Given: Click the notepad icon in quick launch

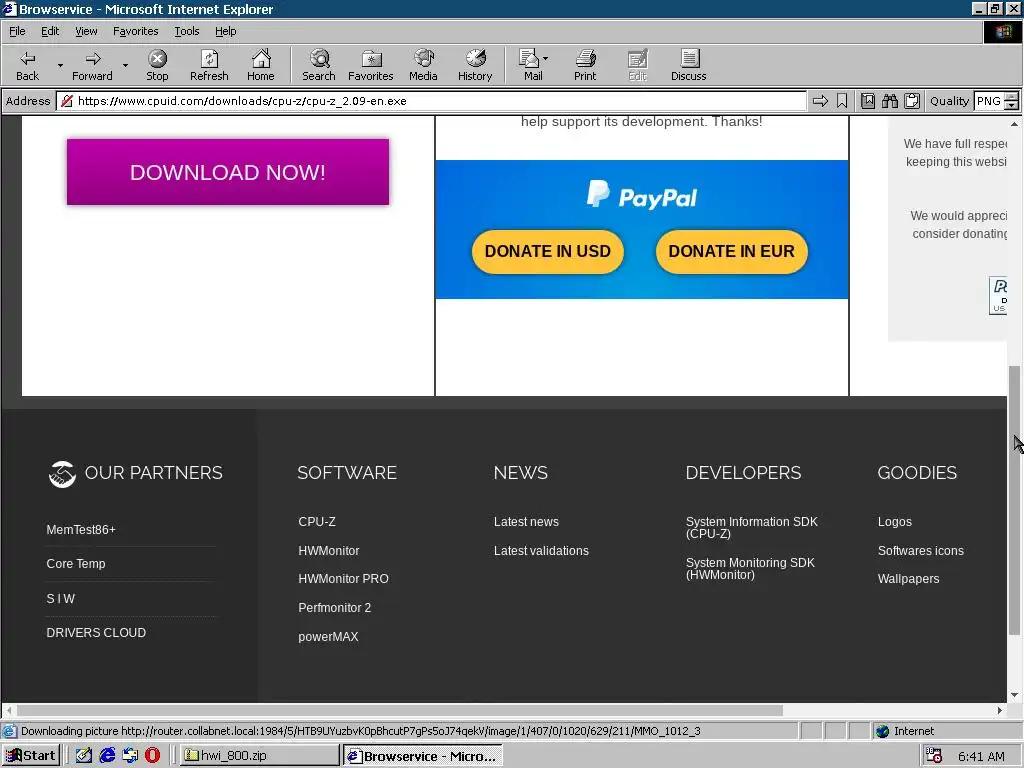Looking at the screenshot, I should [84, 756].
